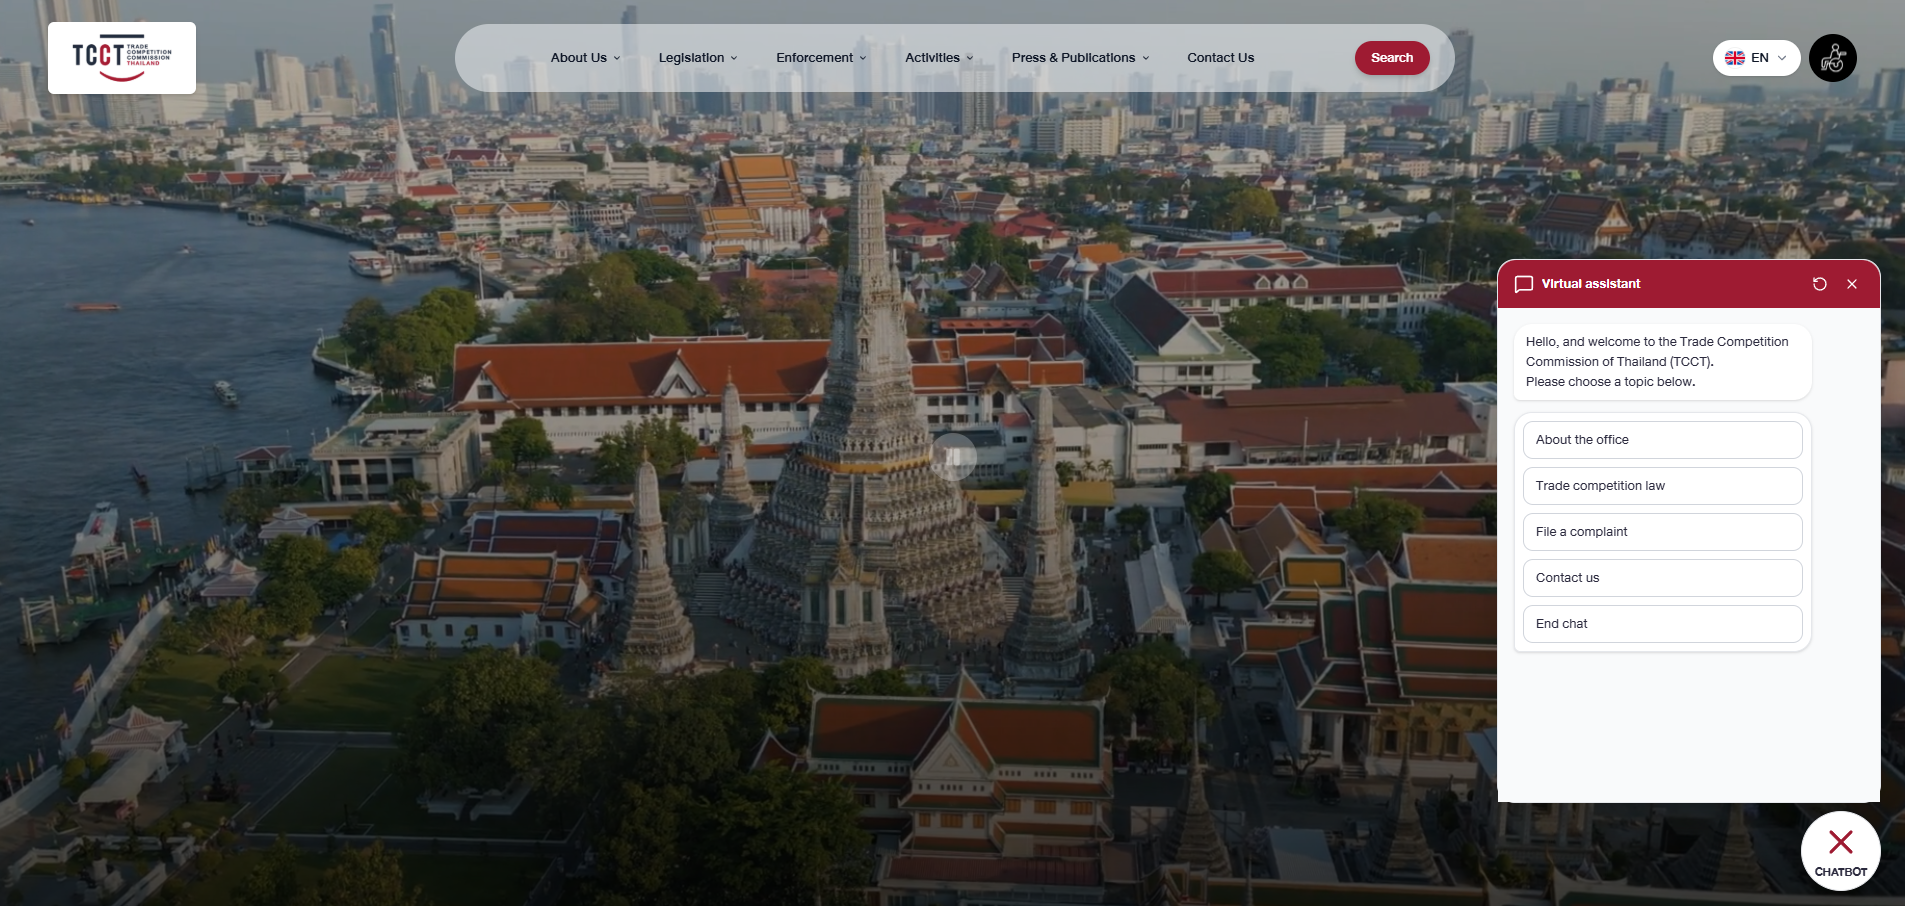Choose the About the office topic
1905x906 pixels.
point(1662,440)
